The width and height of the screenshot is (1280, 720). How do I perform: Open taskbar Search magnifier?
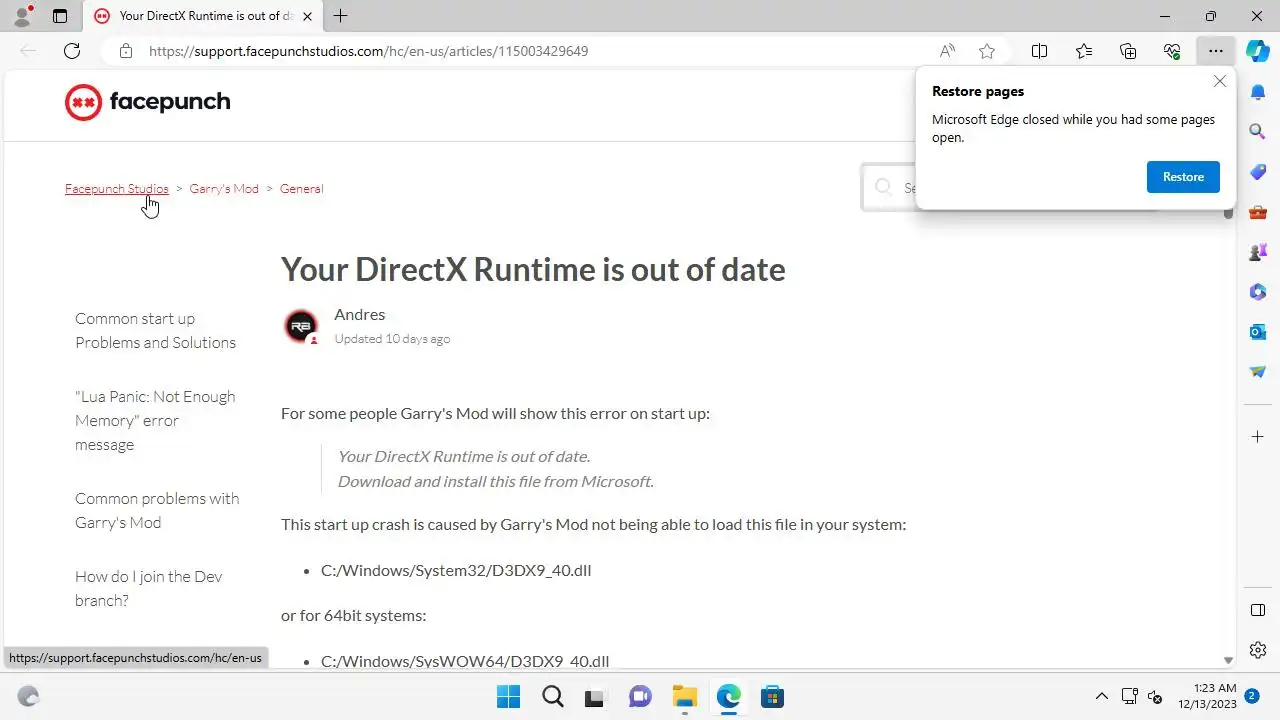tap(552, 697)
